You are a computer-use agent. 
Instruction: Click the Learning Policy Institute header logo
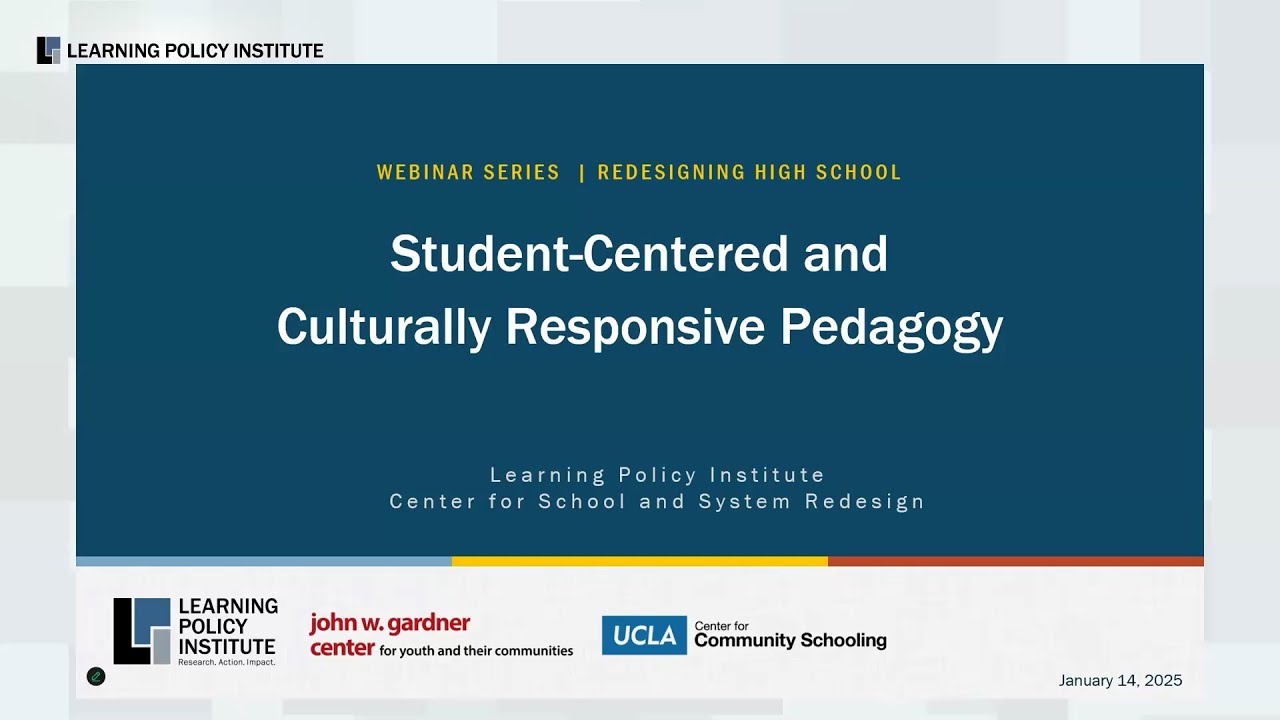coord(180,50)
